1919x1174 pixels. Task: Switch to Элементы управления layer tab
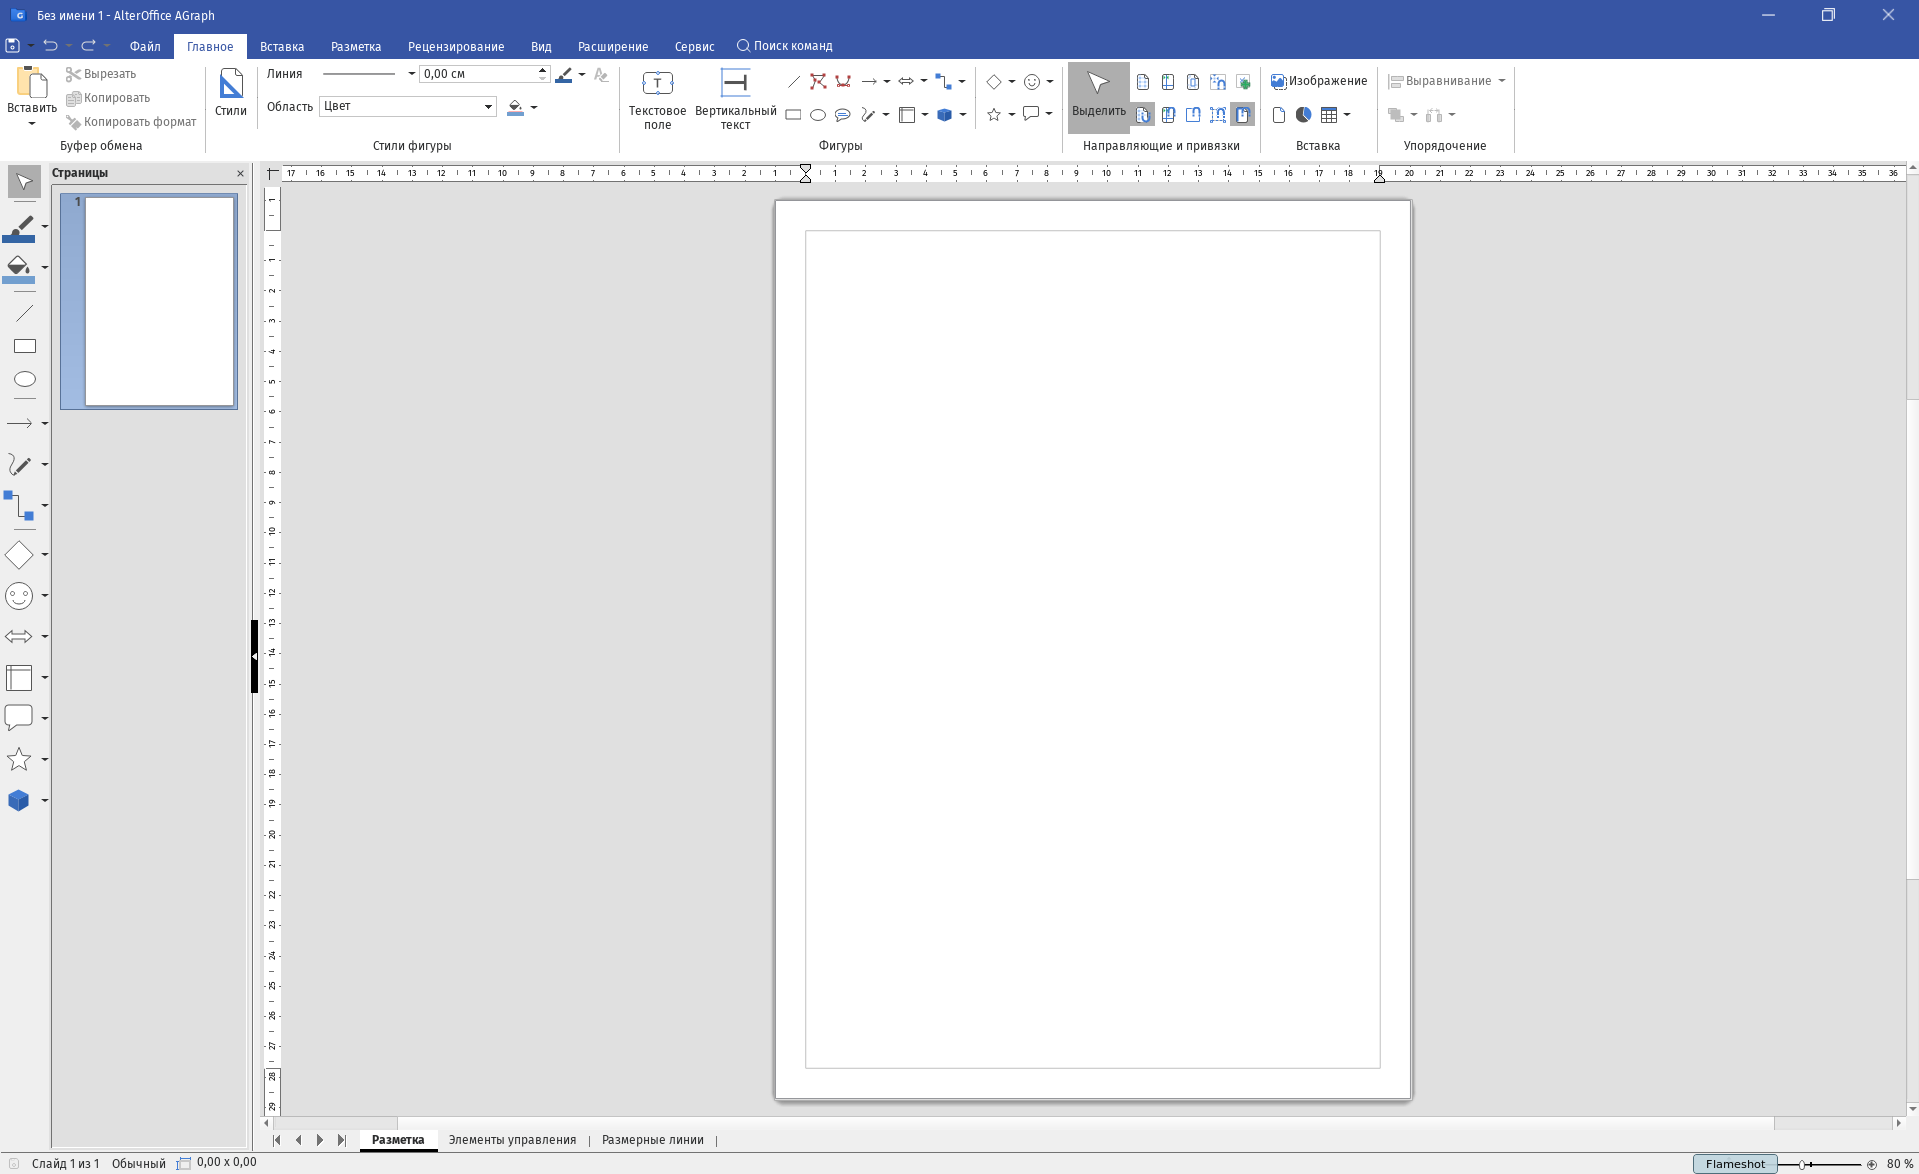[x=512, y=1140]
